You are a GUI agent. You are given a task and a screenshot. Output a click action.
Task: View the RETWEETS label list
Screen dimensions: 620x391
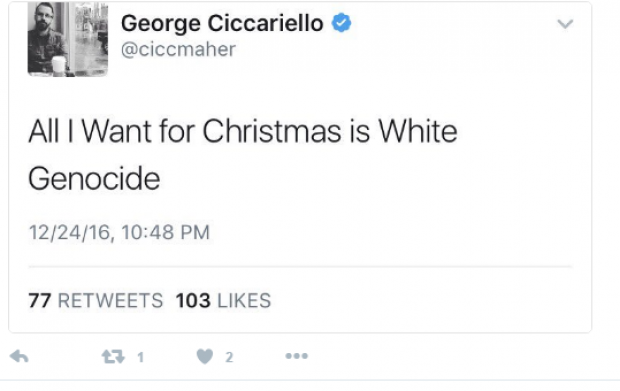pos(110,300)
